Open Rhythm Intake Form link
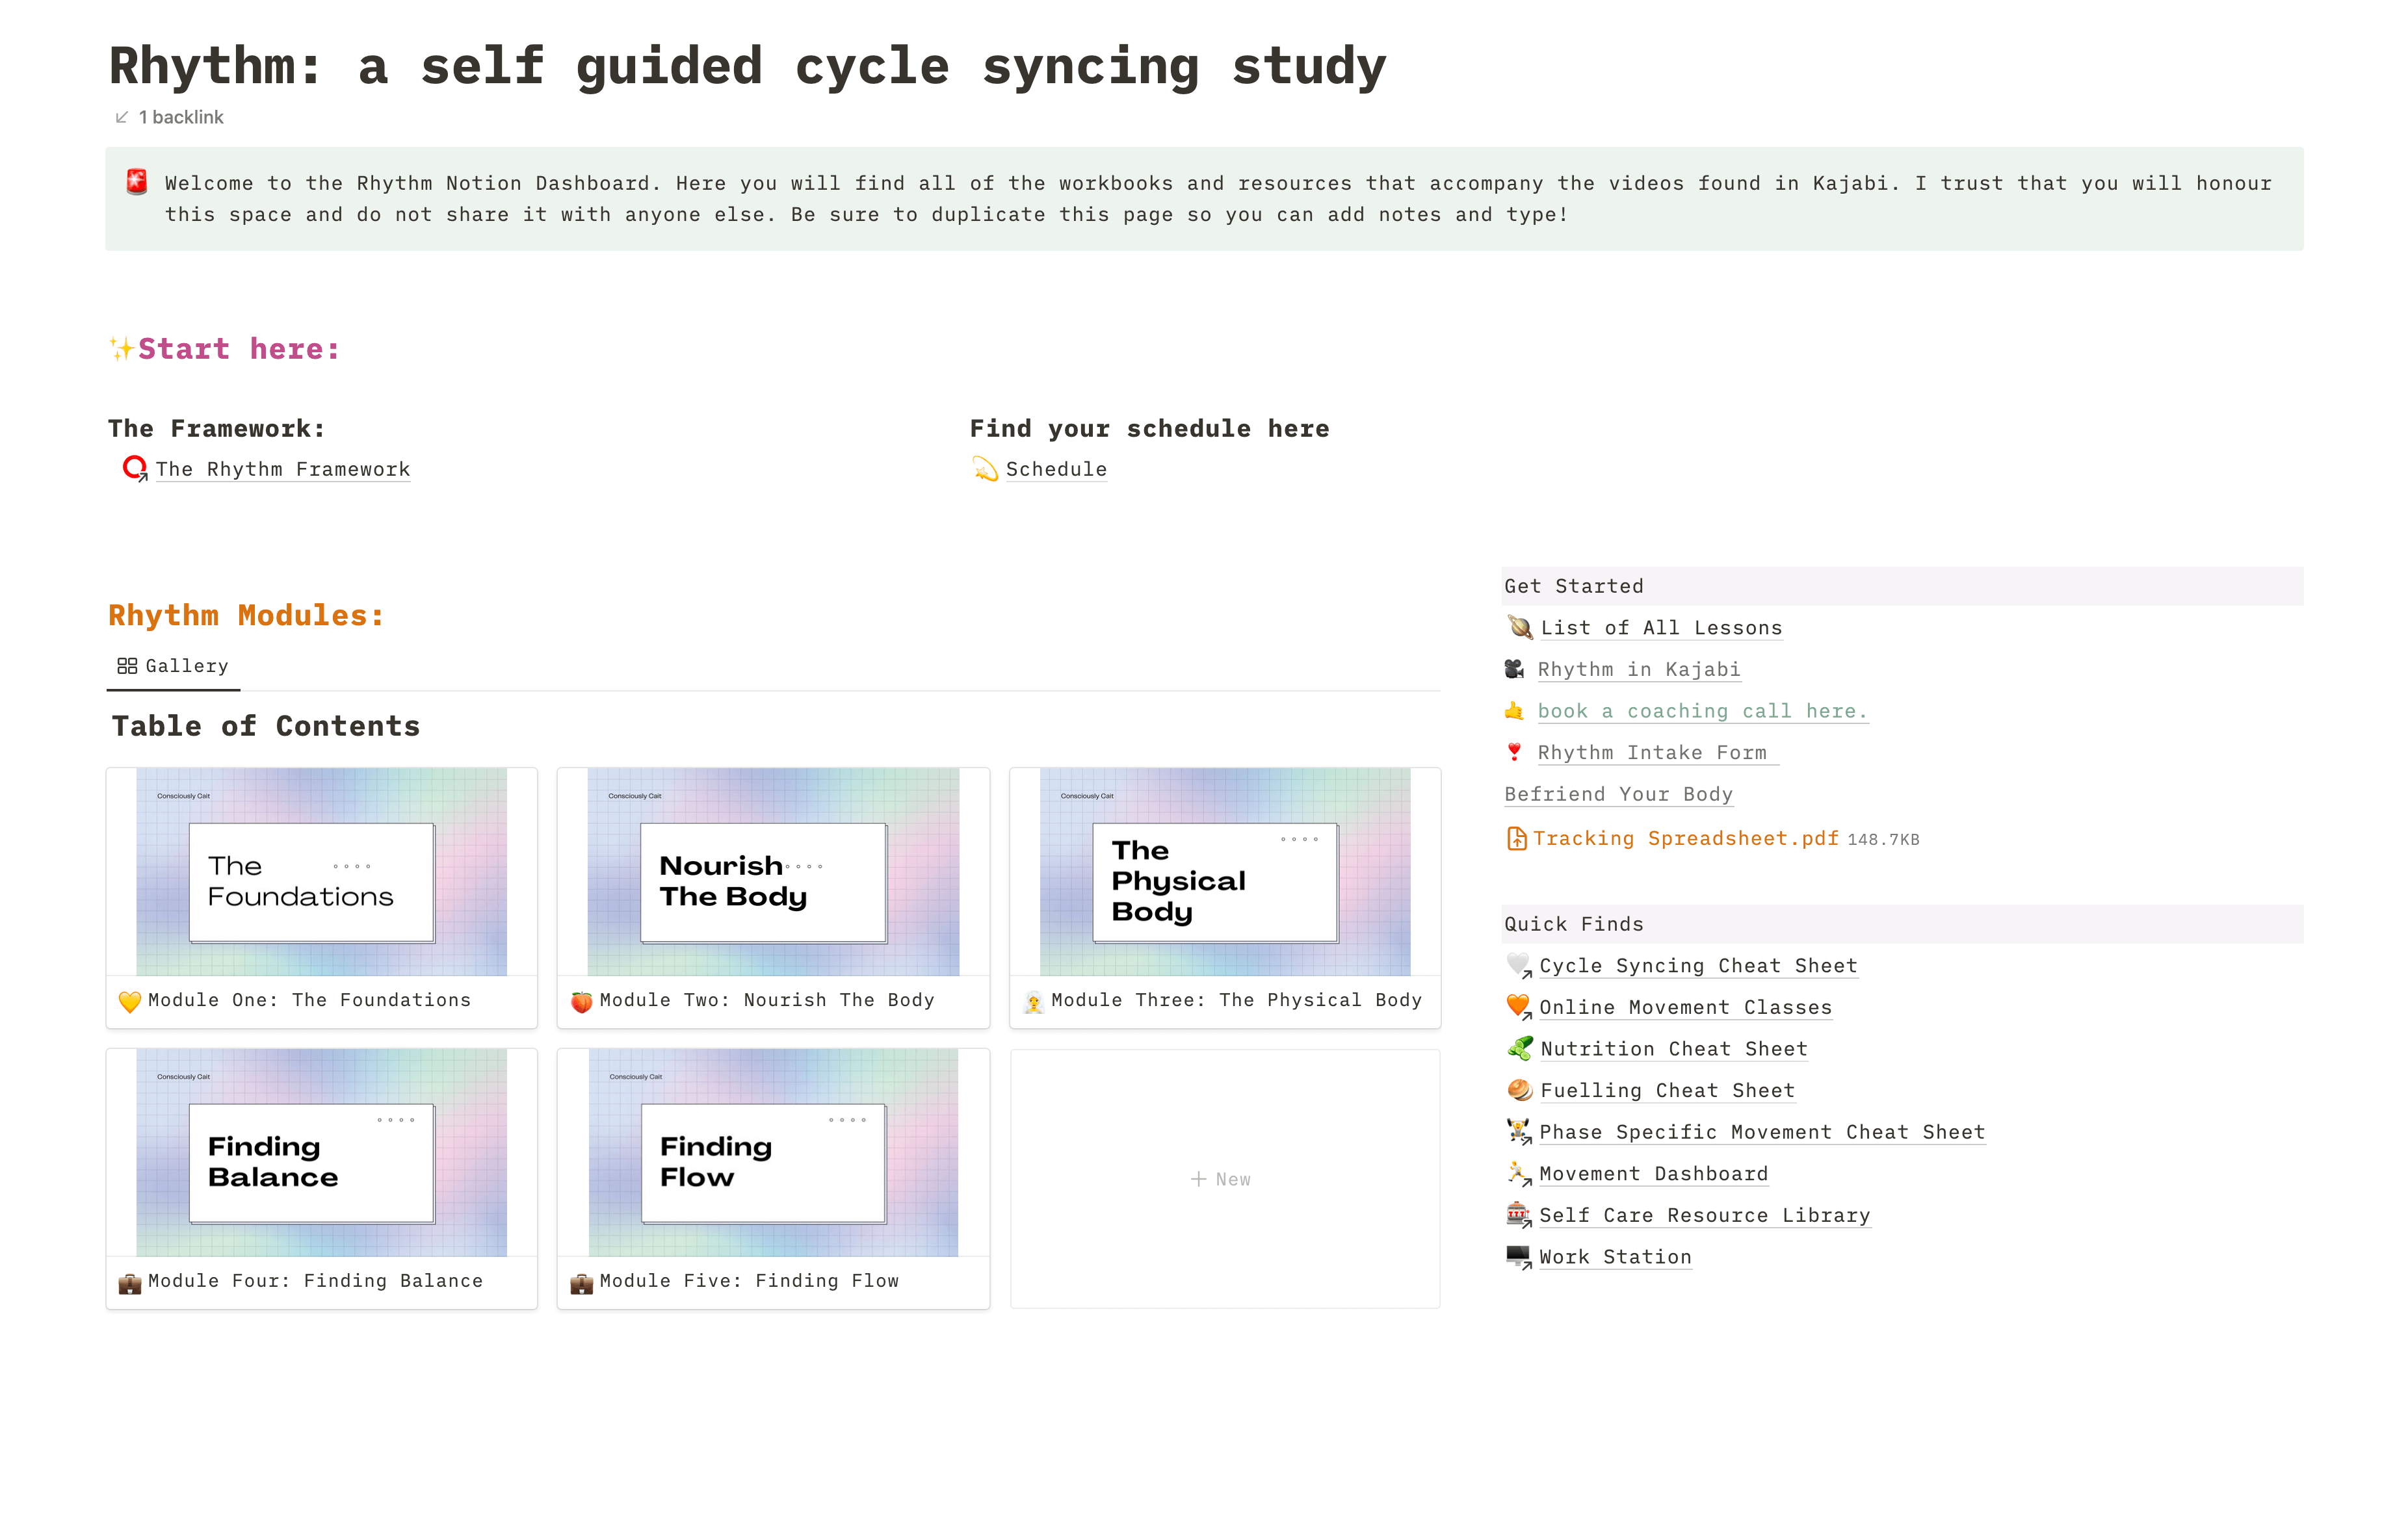 [1652, 752]
